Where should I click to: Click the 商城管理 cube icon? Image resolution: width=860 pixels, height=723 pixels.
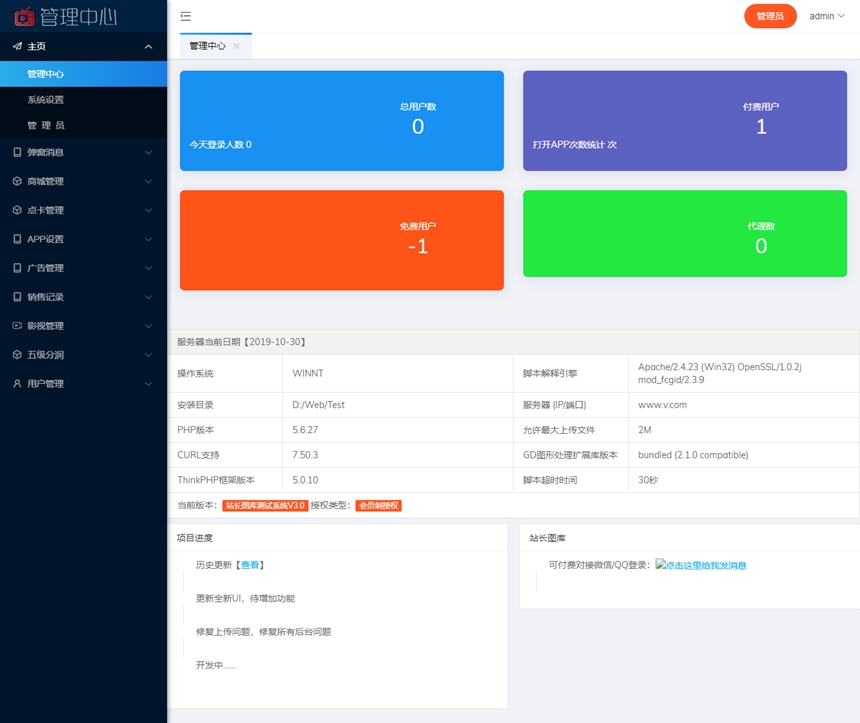click(17, 182)
